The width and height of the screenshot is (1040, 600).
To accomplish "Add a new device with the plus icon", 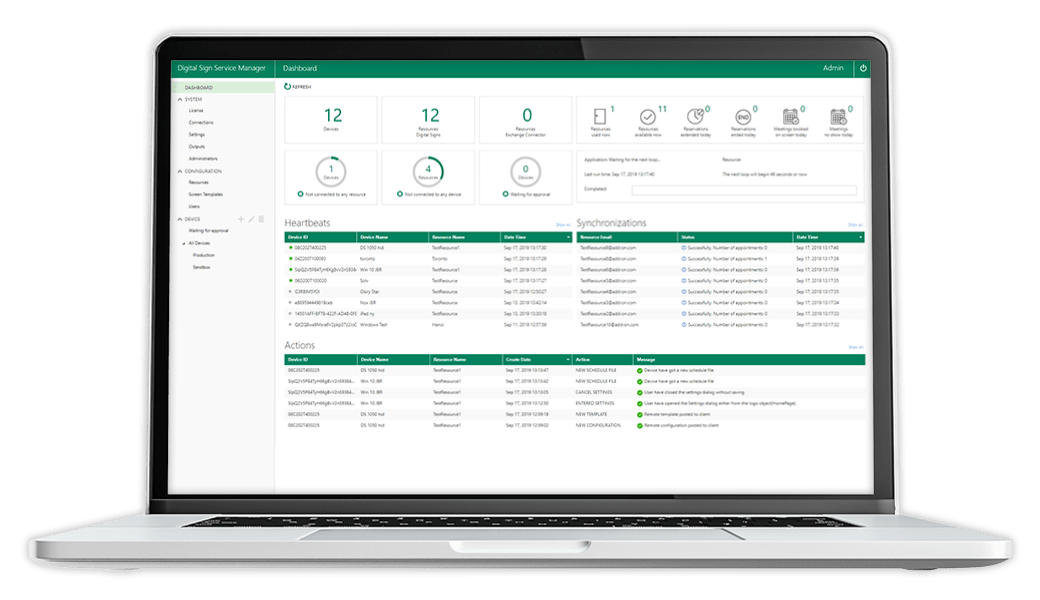I will pyautogui.click(x=240, y=218).
